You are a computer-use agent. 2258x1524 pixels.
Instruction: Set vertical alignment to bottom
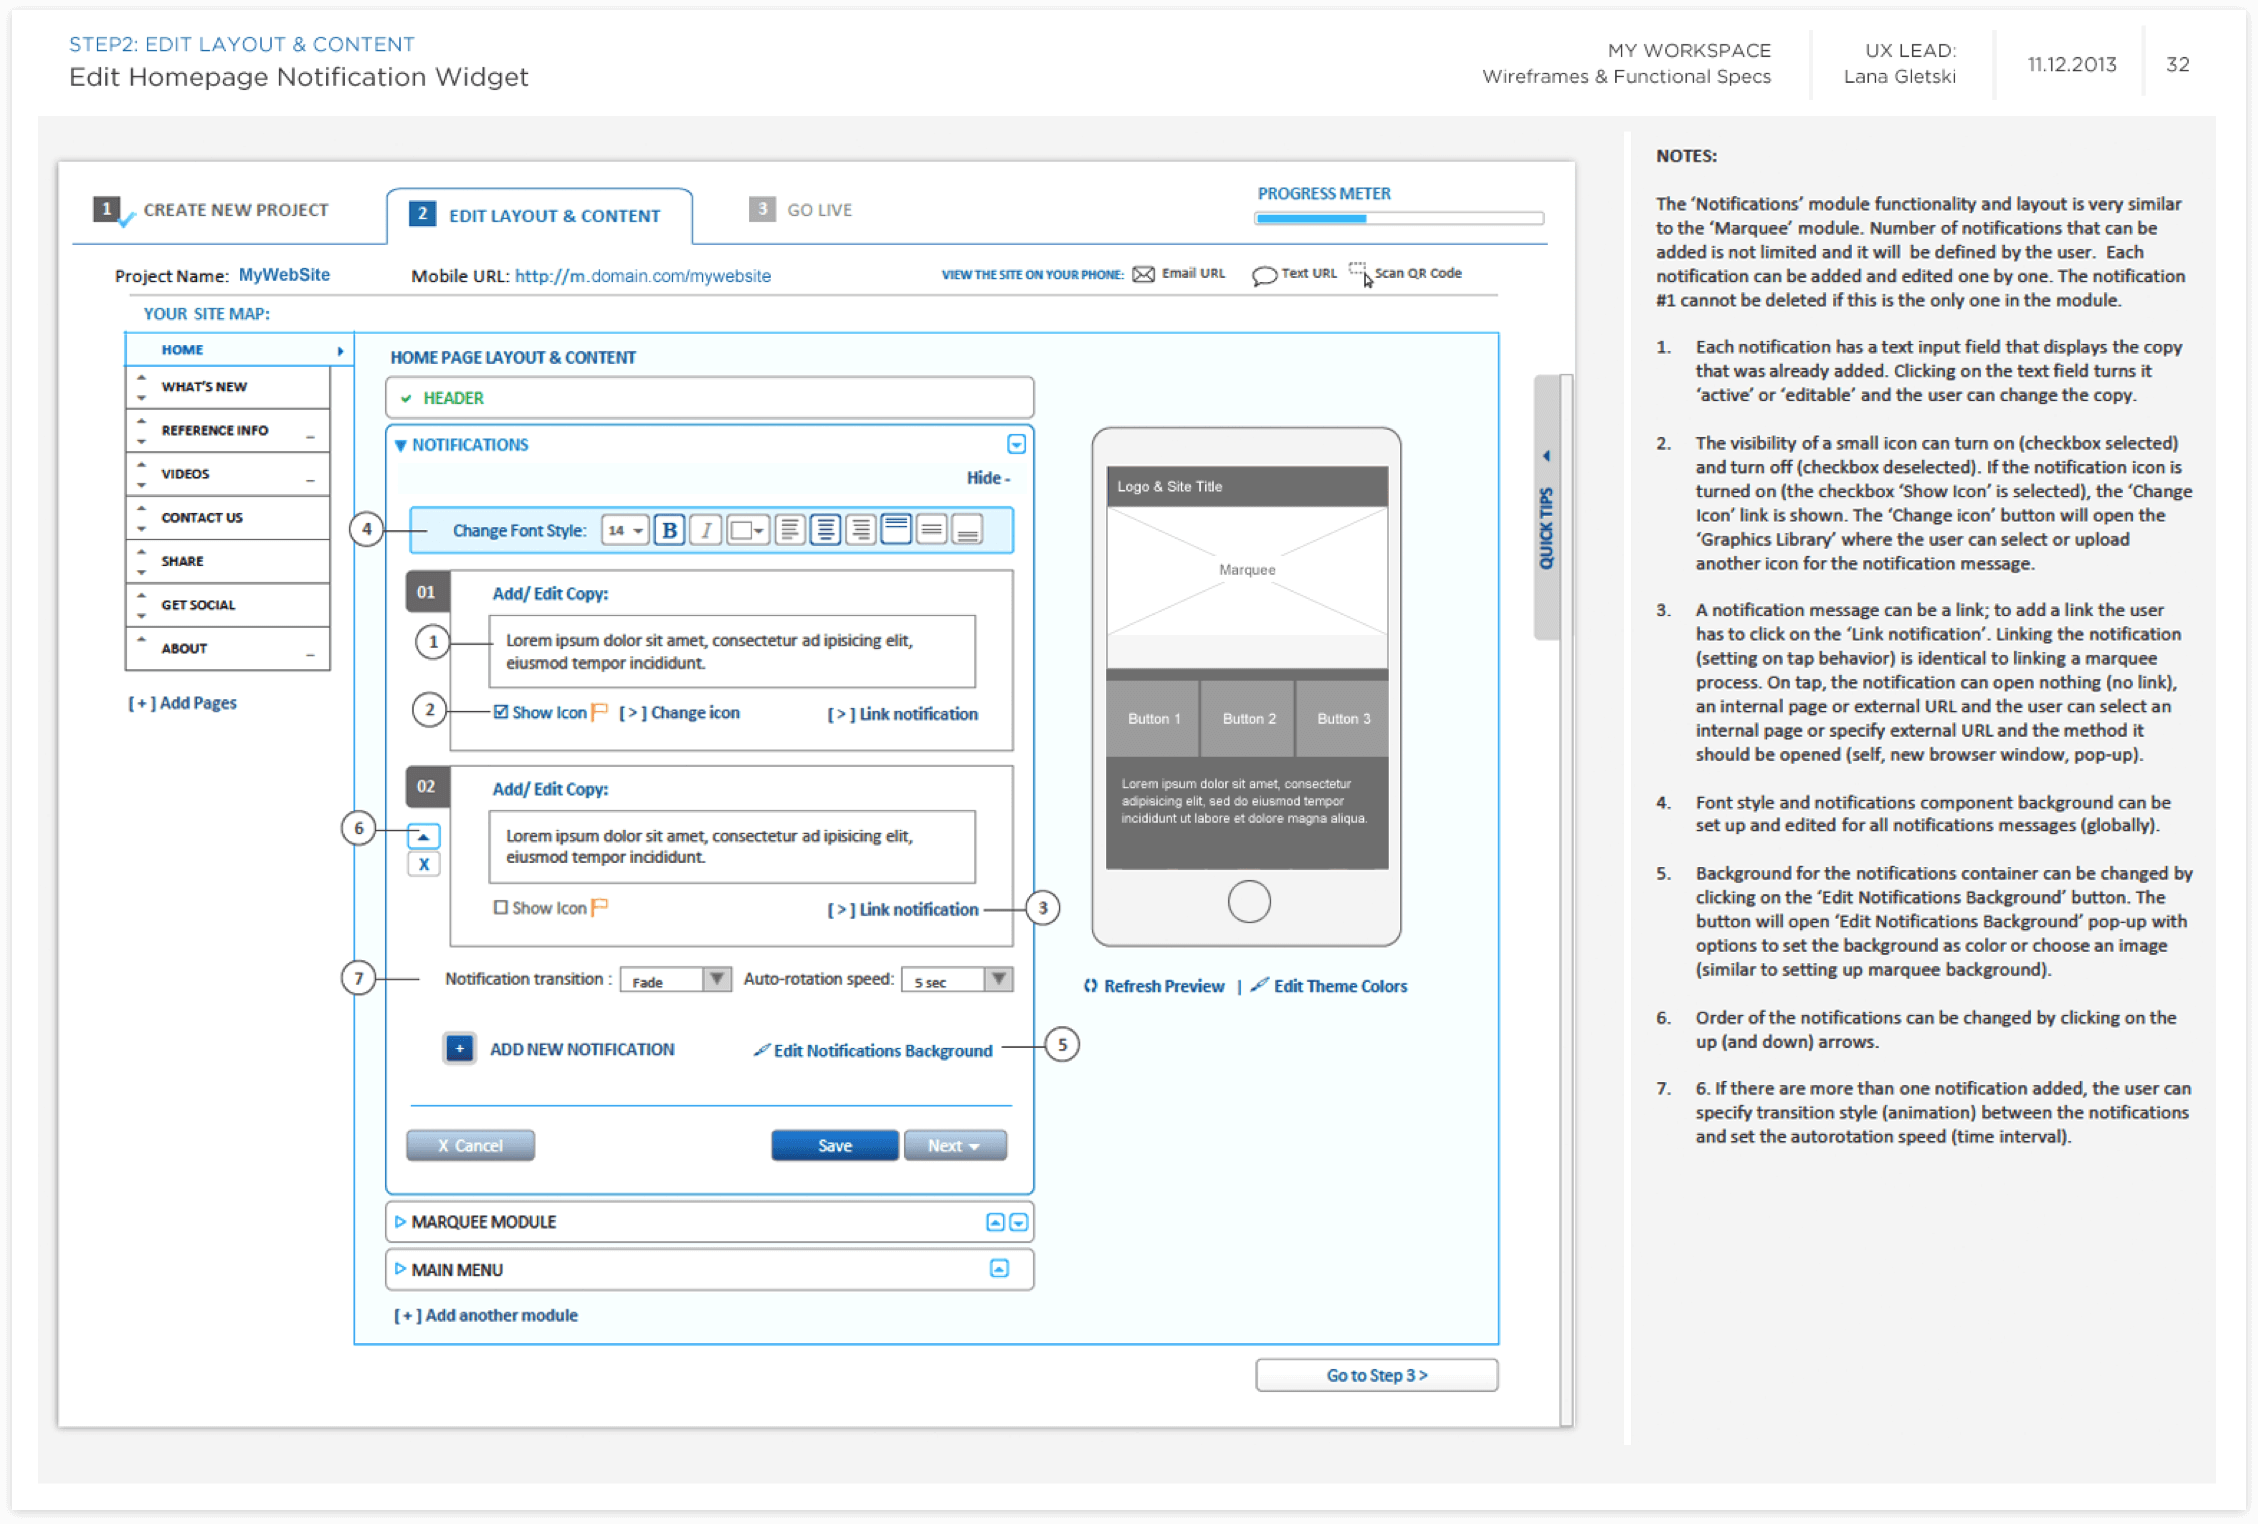(967, 530)
